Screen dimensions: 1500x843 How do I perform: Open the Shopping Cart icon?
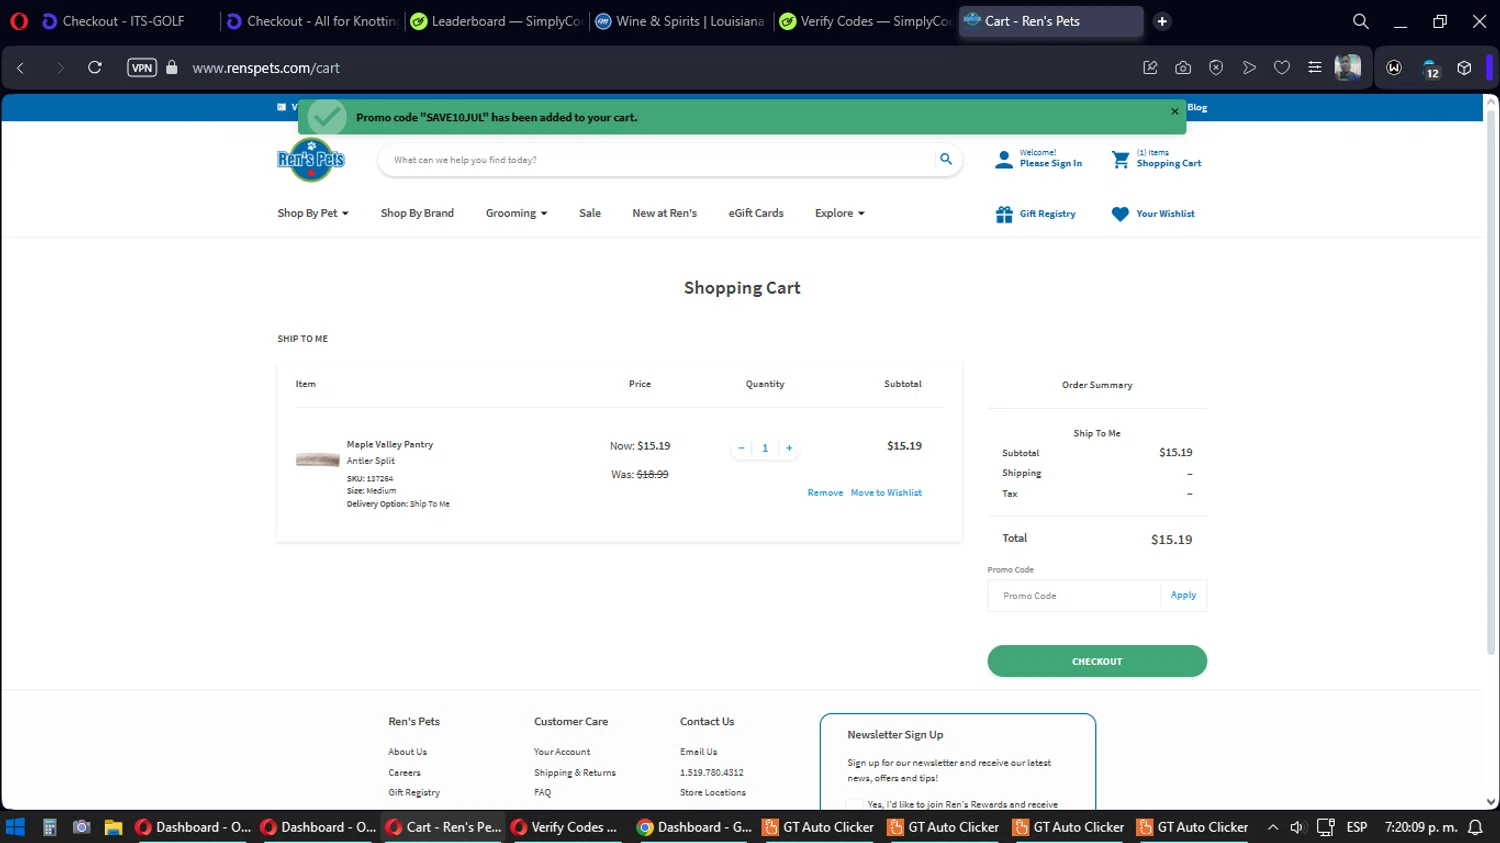point(1121,159)
